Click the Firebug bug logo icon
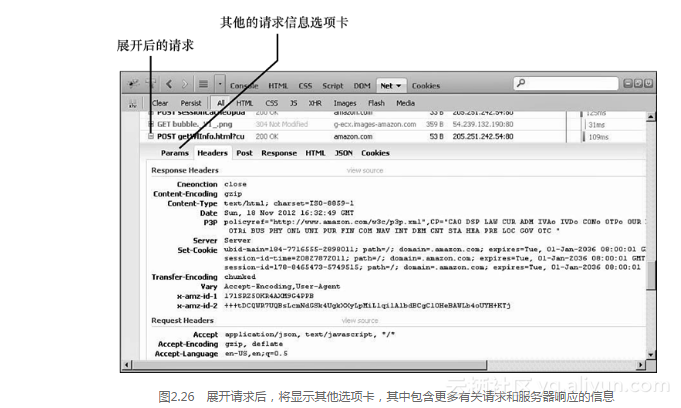 click(133, 84)
